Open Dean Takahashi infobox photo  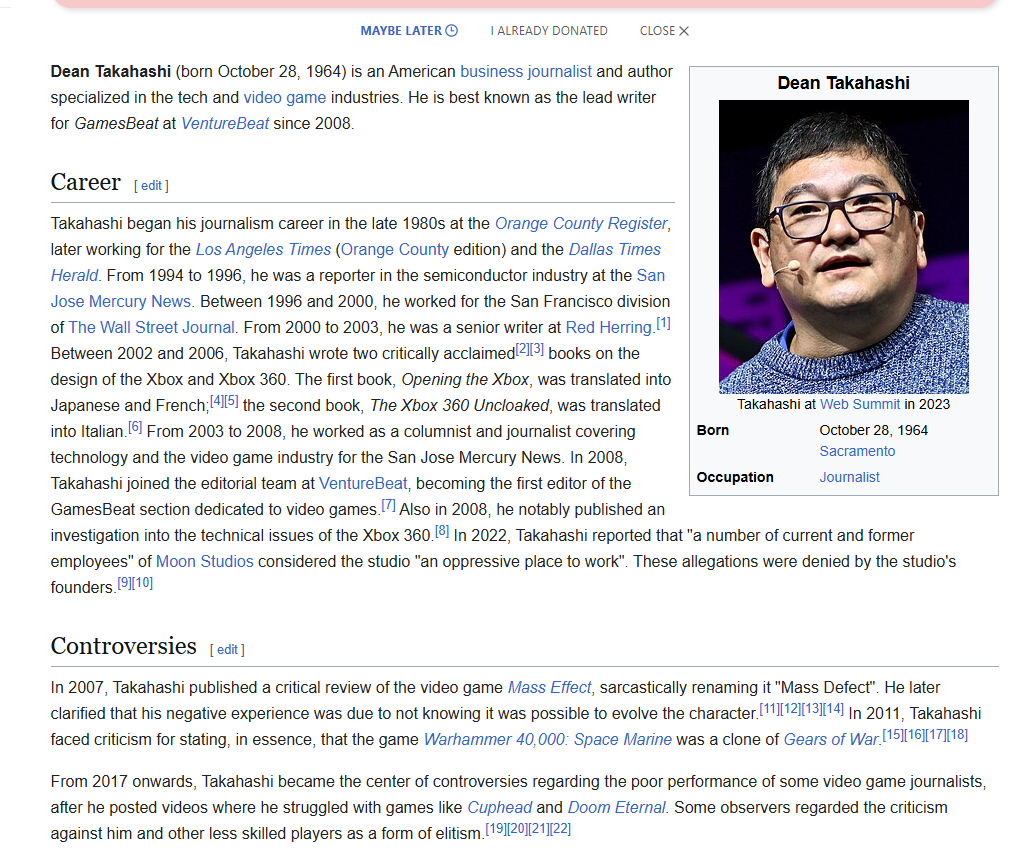point(843,247)
